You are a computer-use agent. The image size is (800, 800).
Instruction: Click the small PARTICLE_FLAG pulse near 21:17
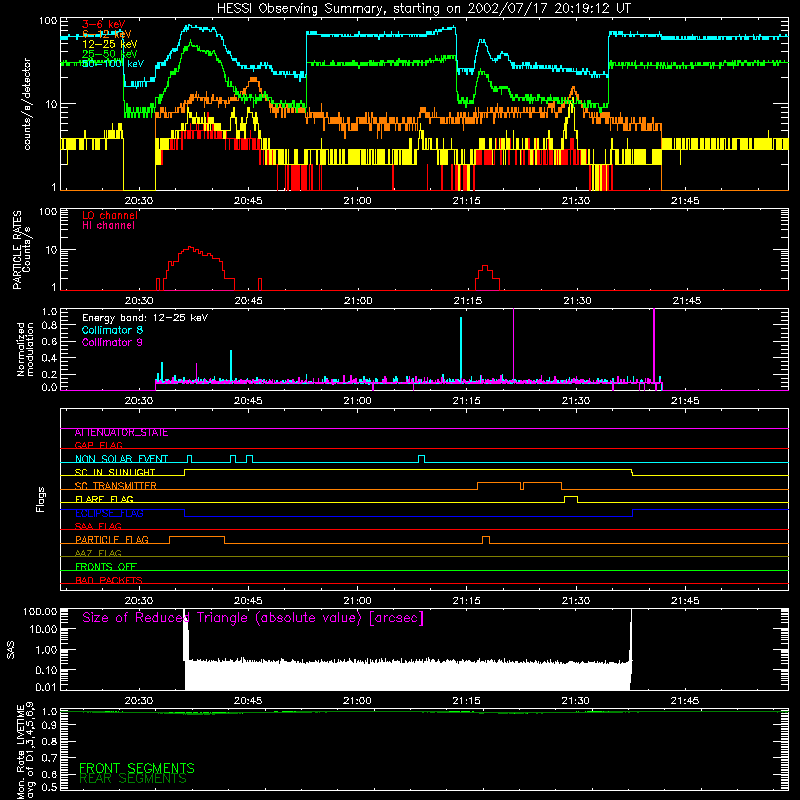pyautogui.click(x=486, y=540)
